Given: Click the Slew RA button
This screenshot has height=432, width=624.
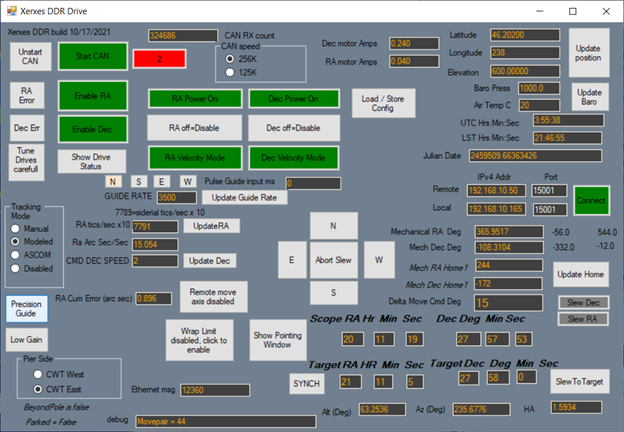Looking at the screenshot, I should 583,319.
